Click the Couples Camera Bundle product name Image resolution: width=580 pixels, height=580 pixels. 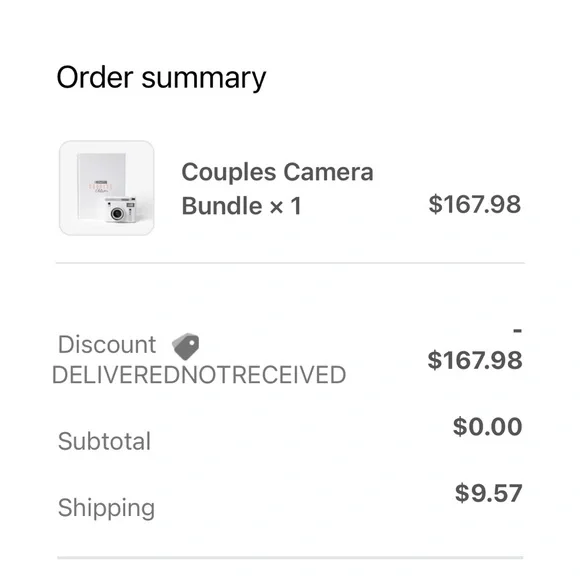(x=277, y=189)
